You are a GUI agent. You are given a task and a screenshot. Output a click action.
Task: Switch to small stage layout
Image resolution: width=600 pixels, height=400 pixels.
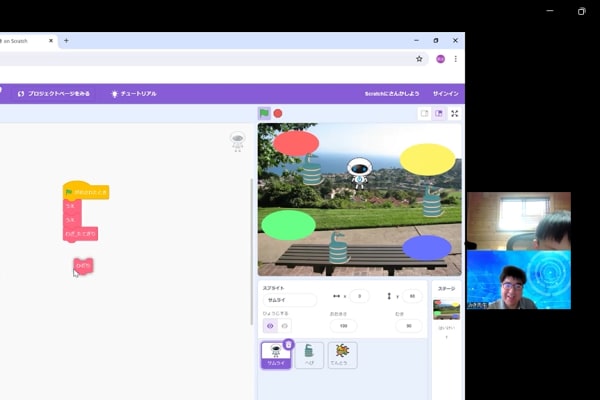(424, 114)
